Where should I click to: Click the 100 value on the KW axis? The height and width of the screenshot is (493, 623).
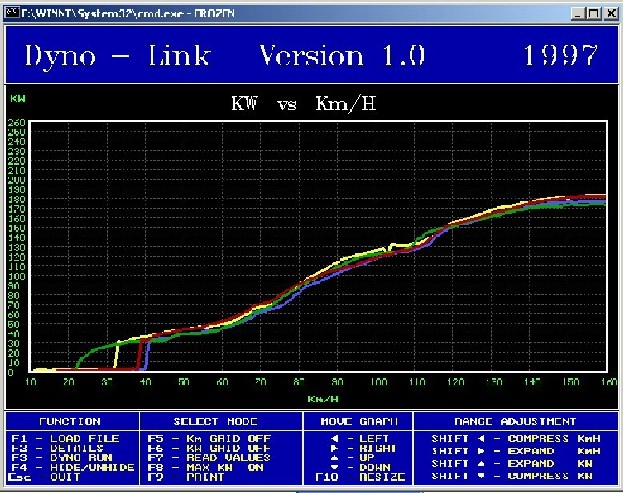tap(16, 276)
